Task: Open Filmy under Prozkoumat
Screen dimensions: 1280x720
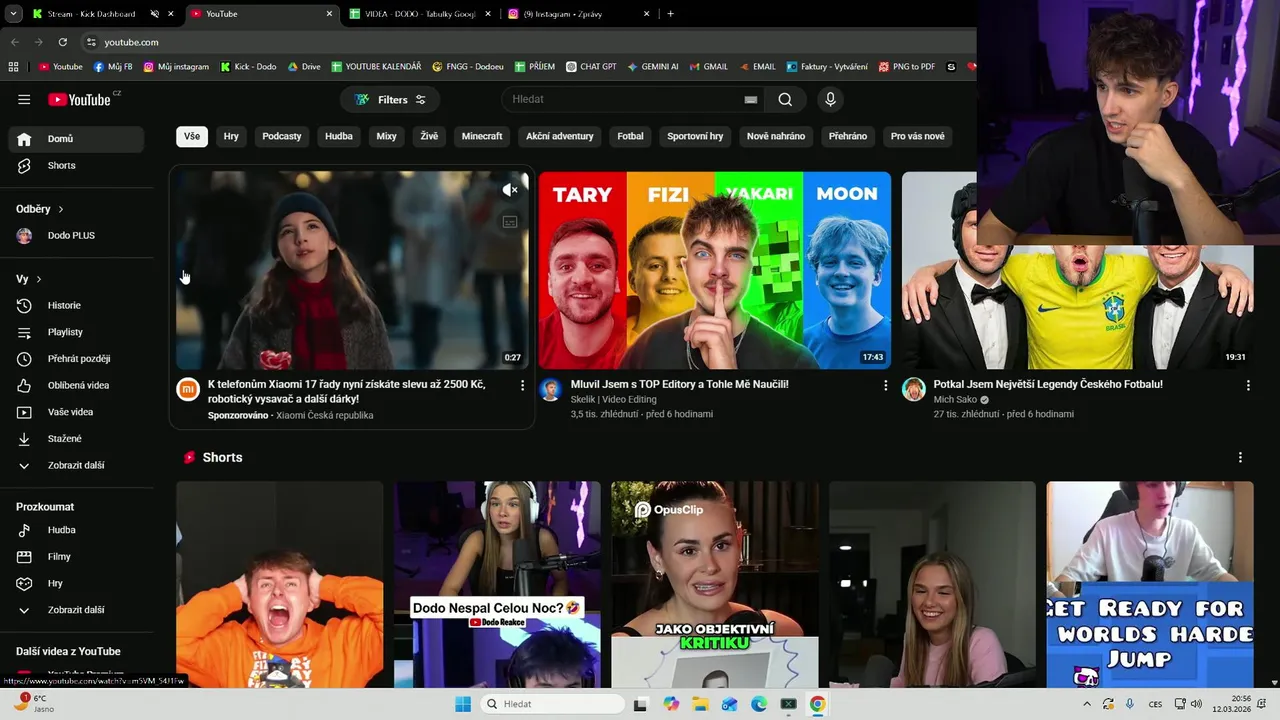Action: click(76, 557)
